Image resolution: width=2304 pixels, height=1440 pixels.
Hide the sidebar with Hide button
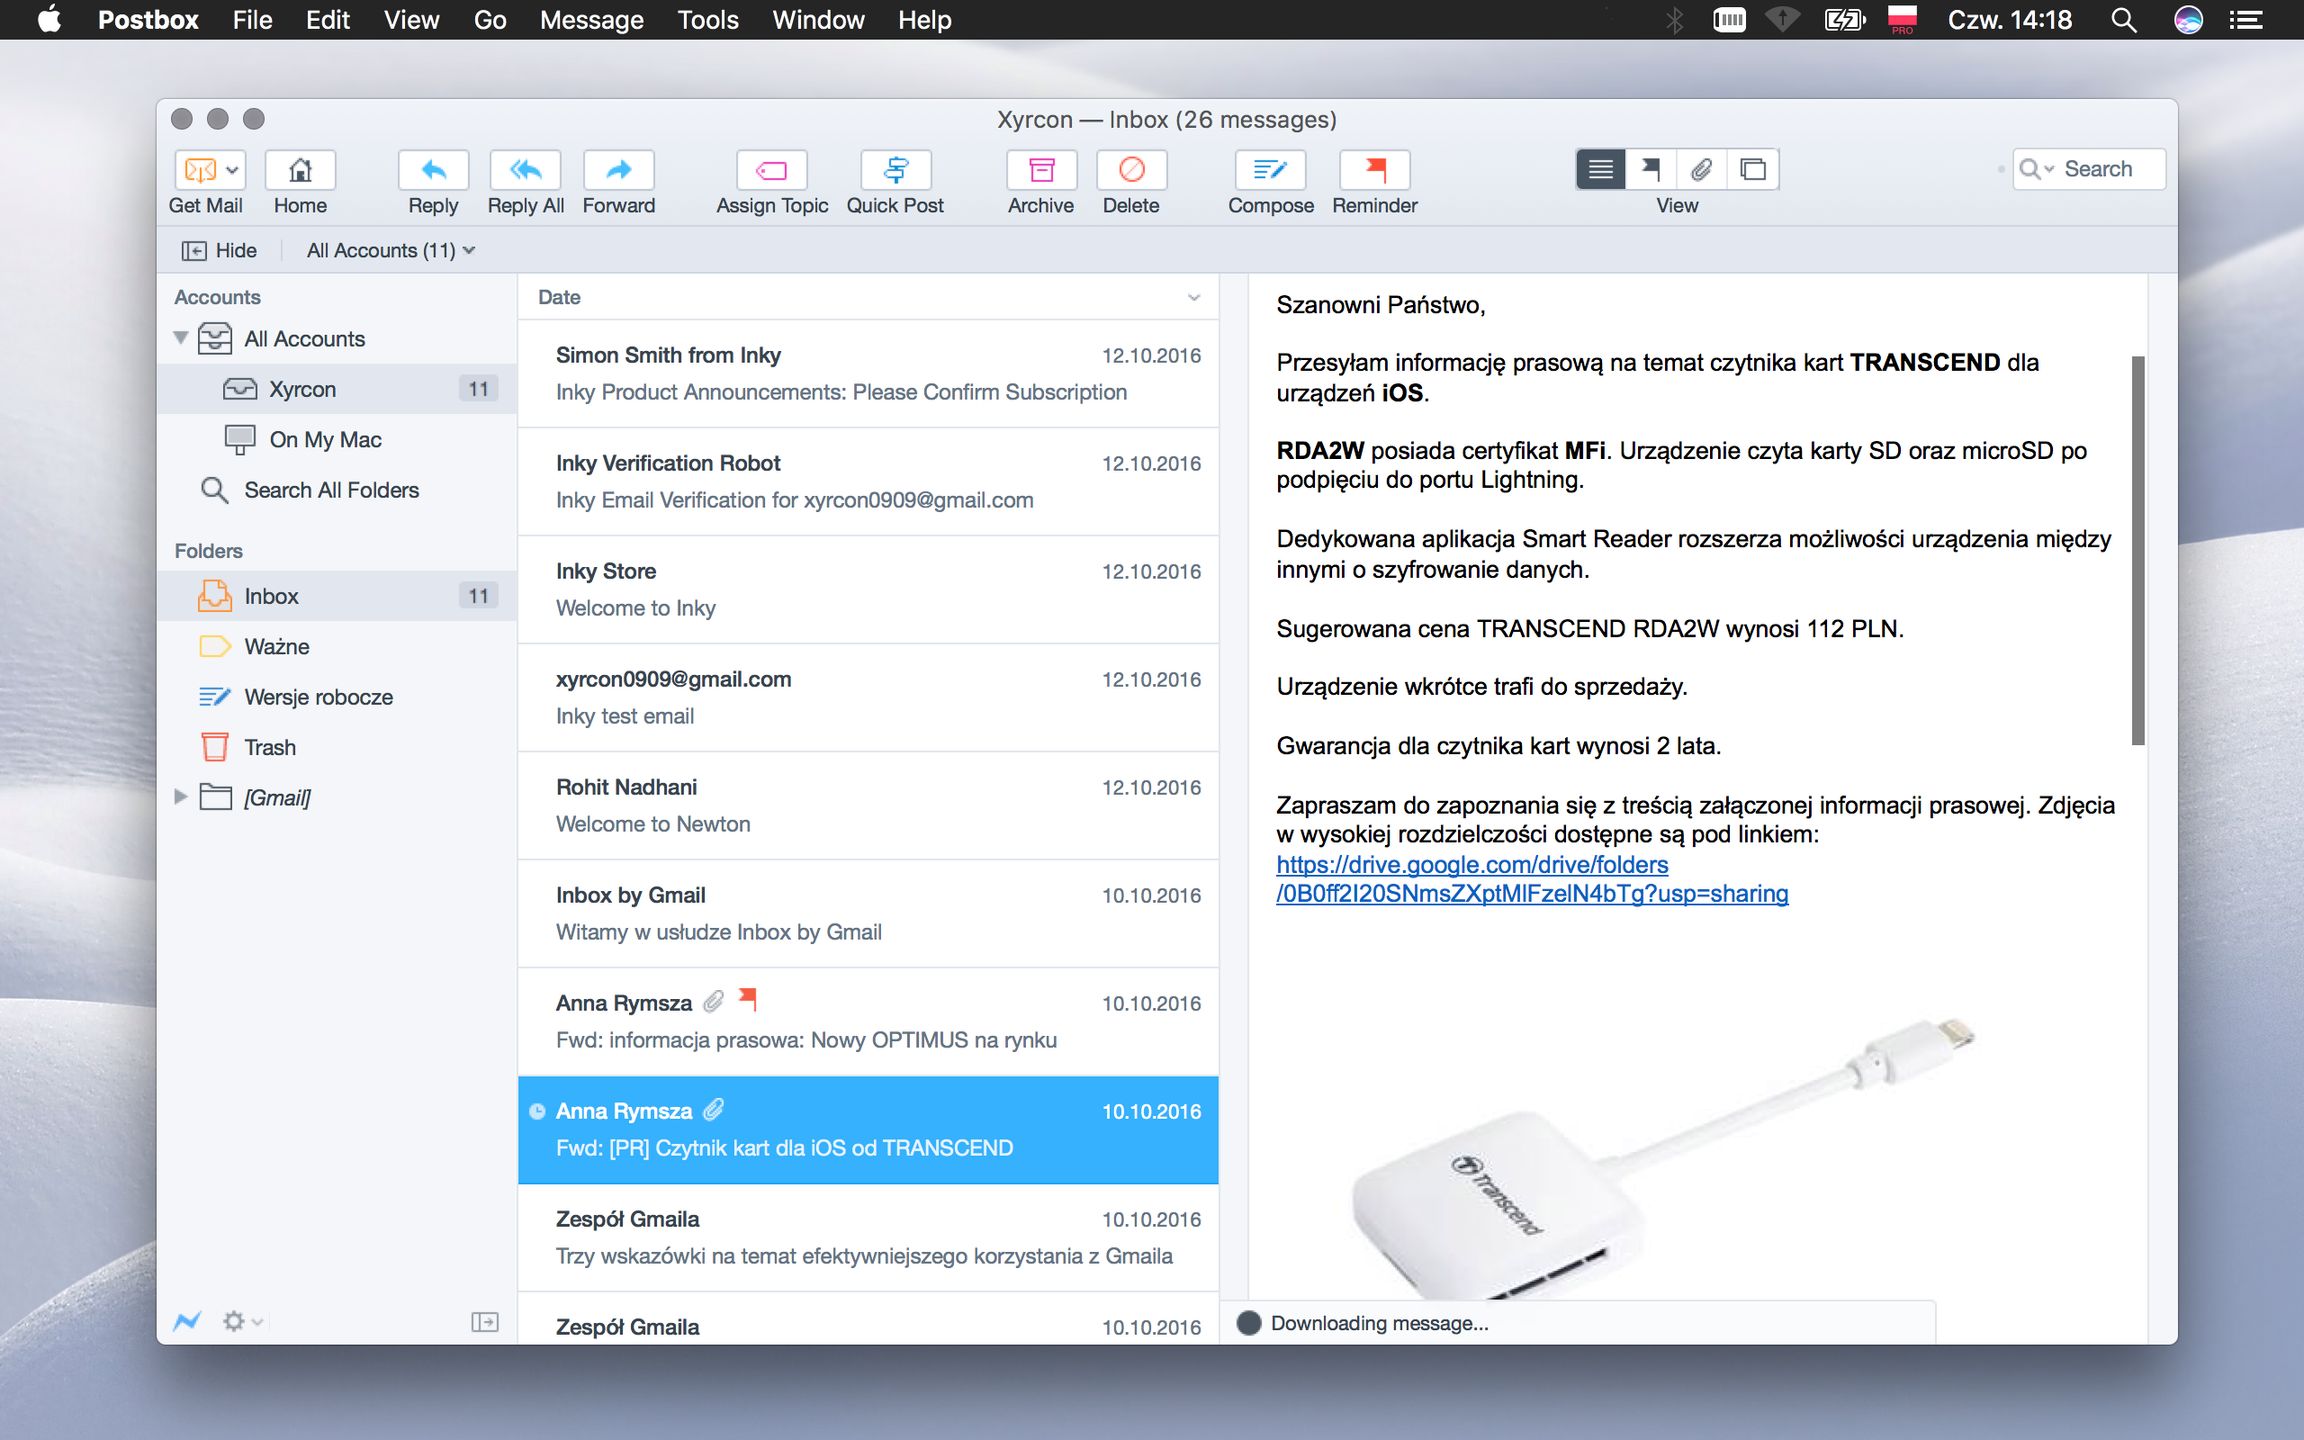click(219, 250)
